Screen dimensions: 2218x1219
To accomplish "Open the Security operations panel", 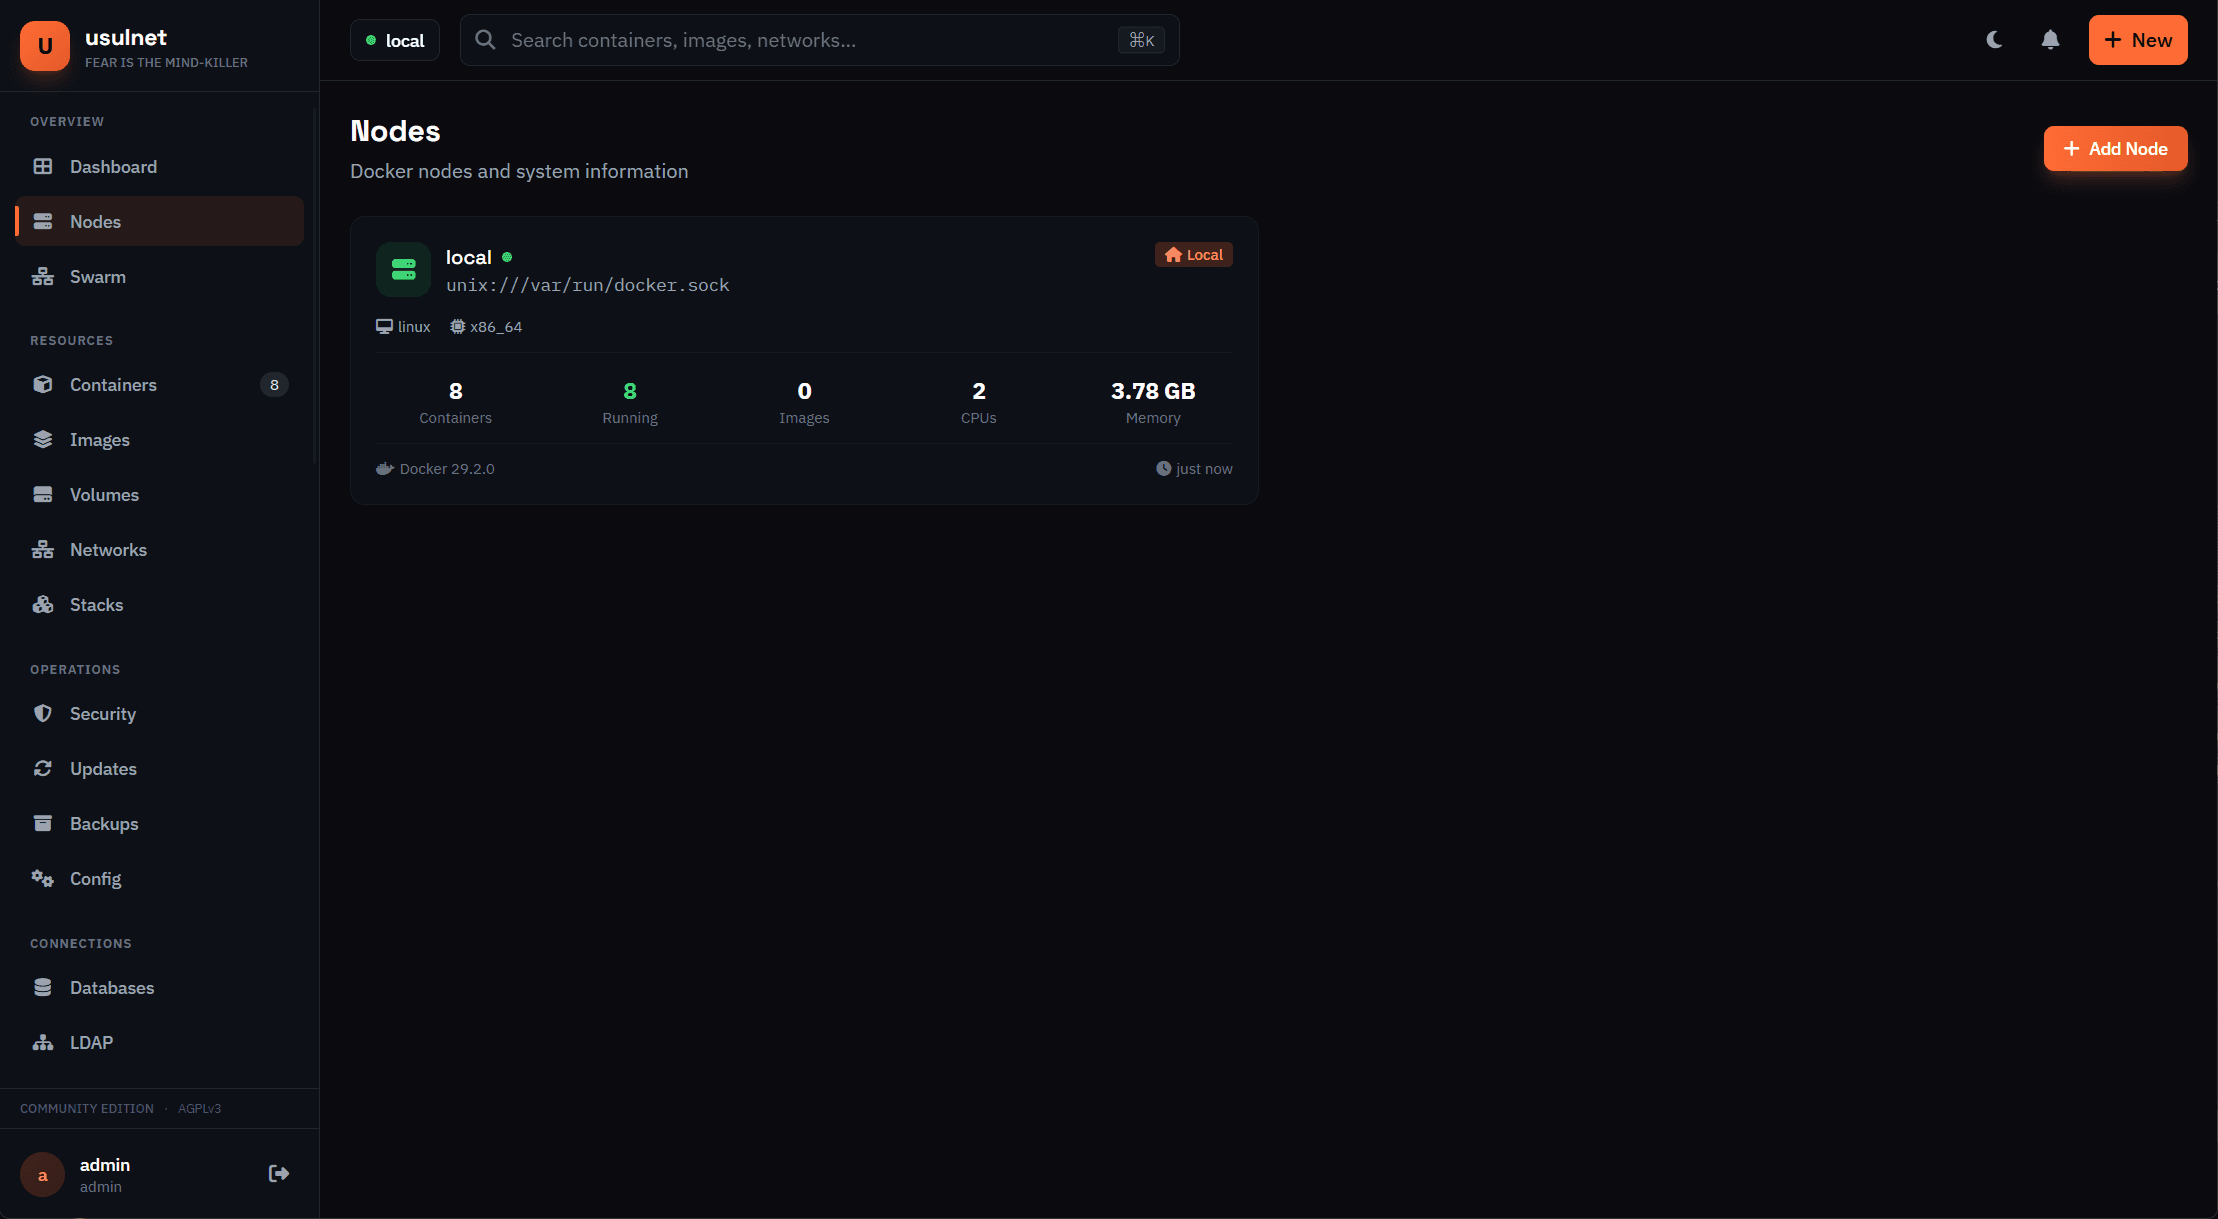I will click(103, 713).
